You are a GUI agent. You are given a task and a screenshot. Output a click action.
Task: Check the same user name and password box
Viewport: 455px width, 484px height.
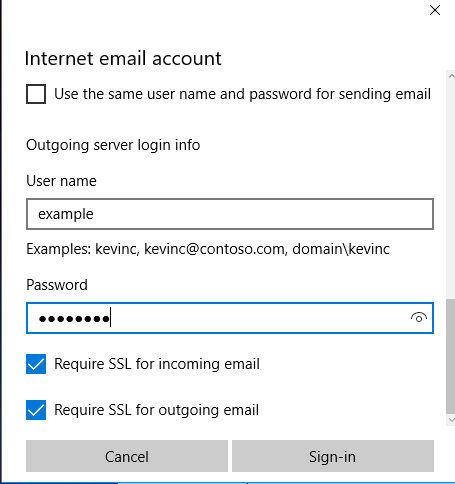tap(36, 94)
